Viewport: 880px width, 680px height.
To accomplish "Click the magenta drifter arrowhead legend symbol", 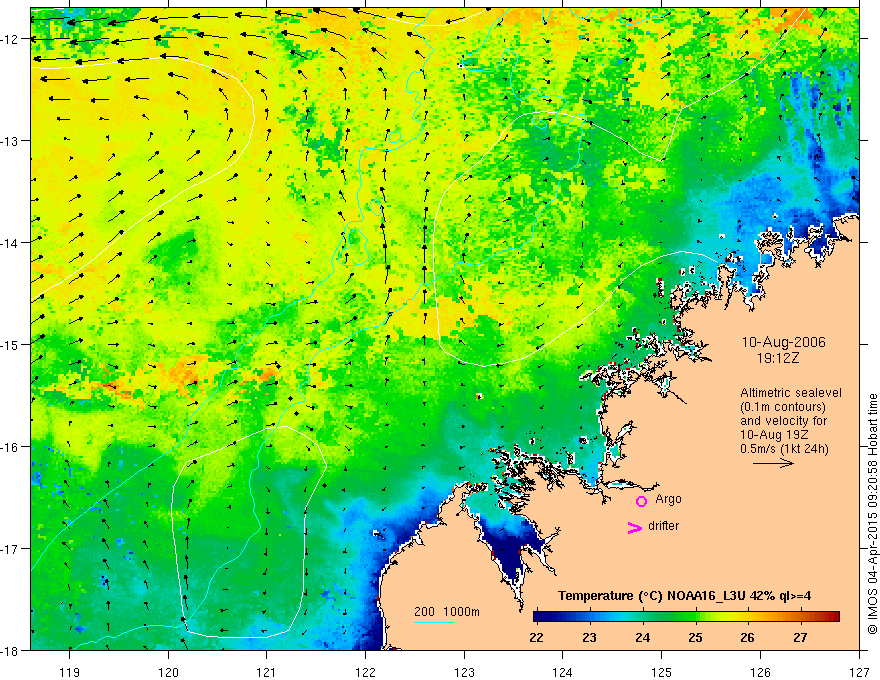I will coord(635,527).
